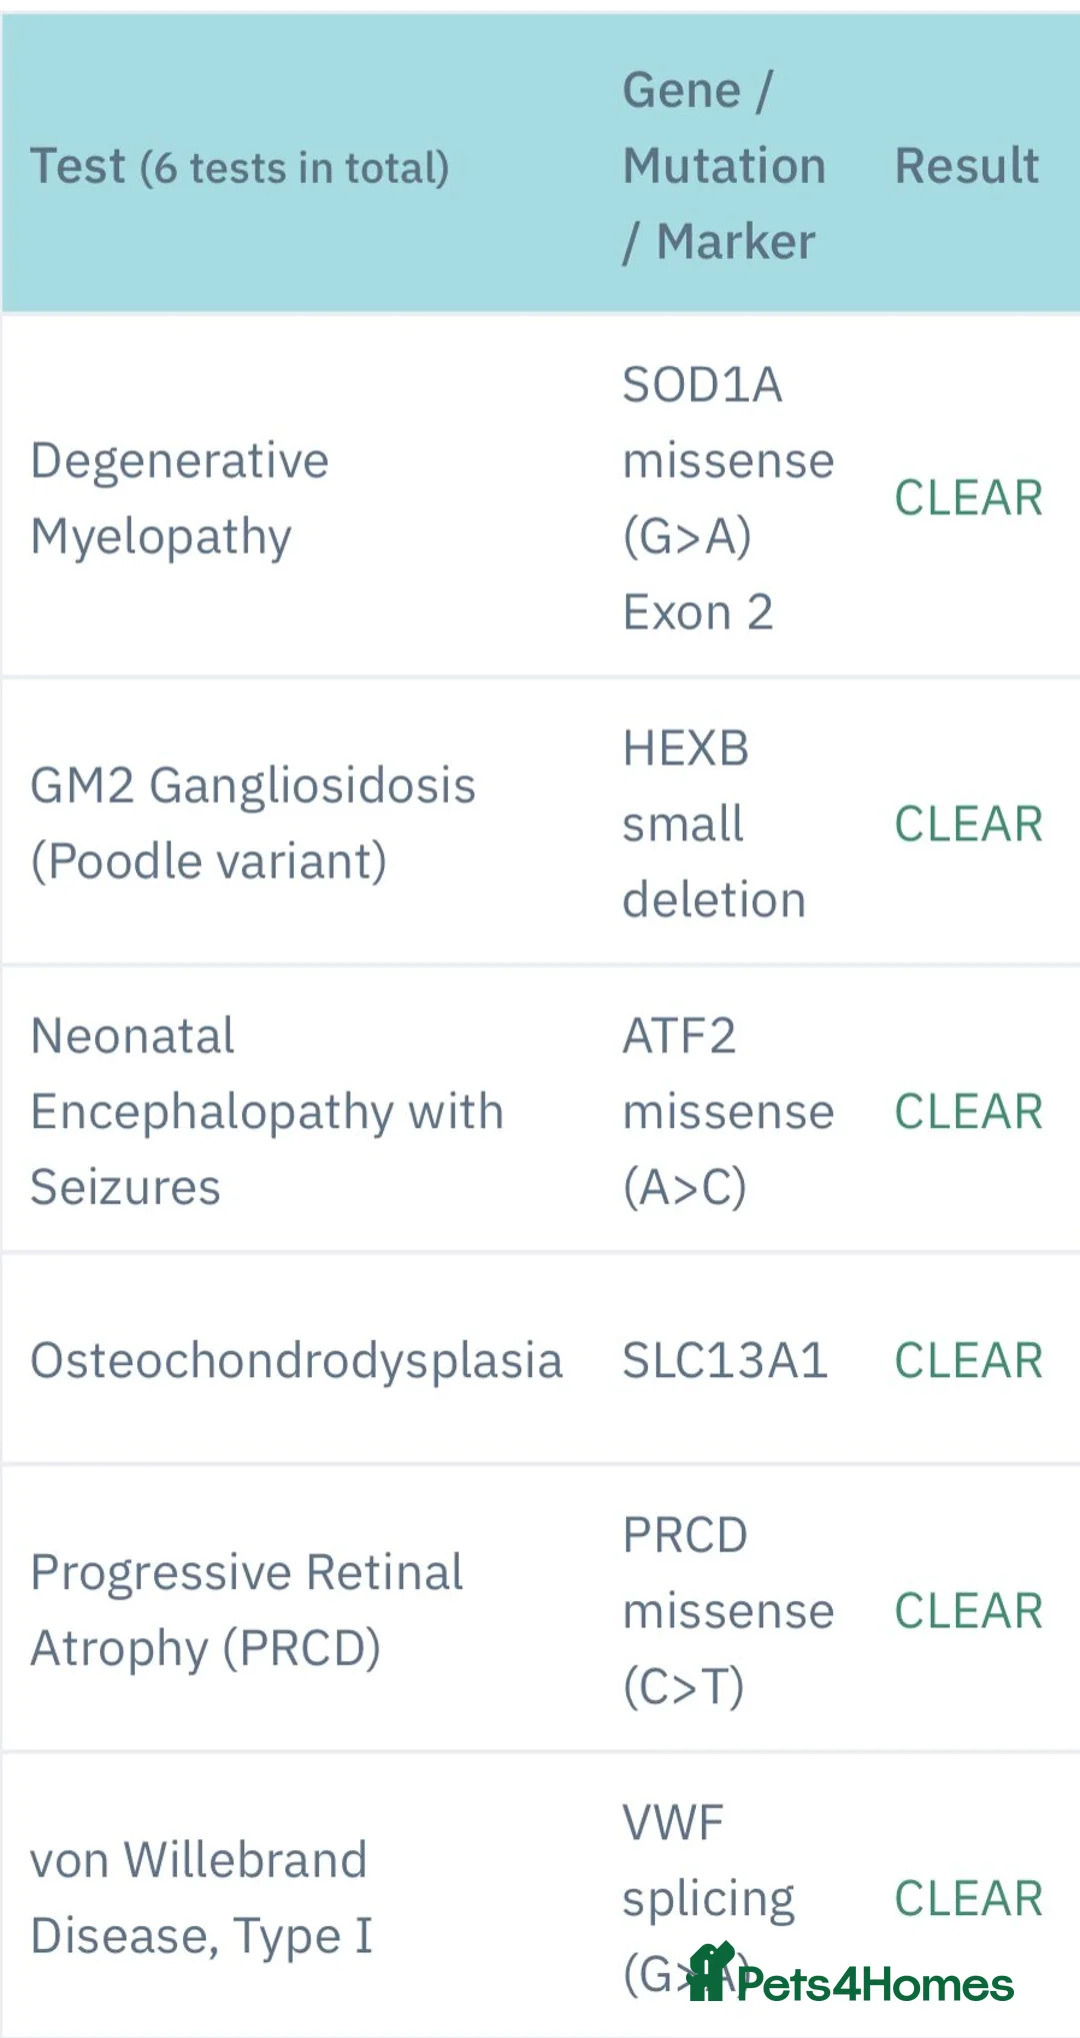The height and width of the screenshot is (2038, 1080).
Task: Click Neonatal Encephalopathy with Seizures test
Action: pyautogui.click(x=266, y=1111)
